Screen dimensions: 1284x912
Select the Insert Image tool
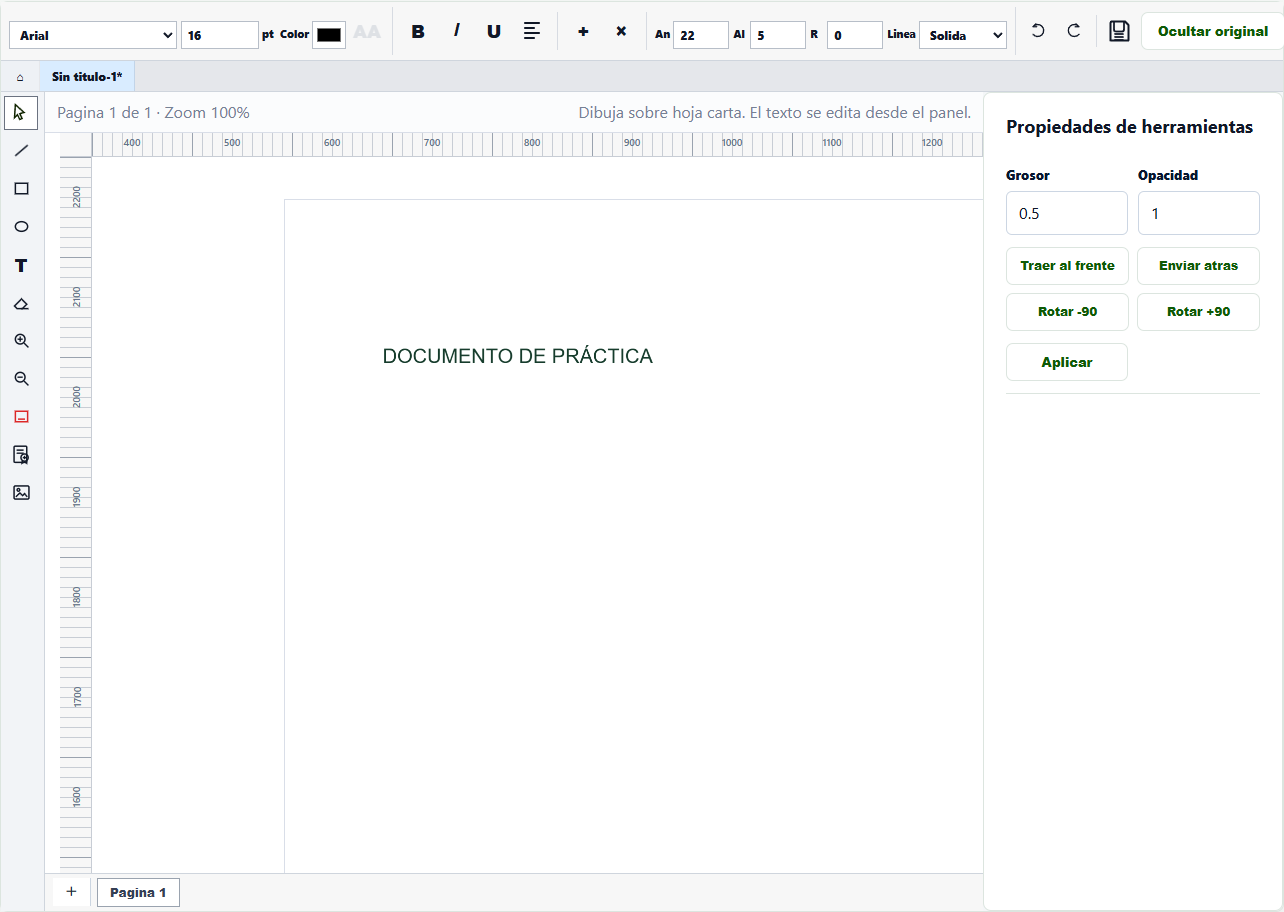pyautogui.click(x=21, y=493)
